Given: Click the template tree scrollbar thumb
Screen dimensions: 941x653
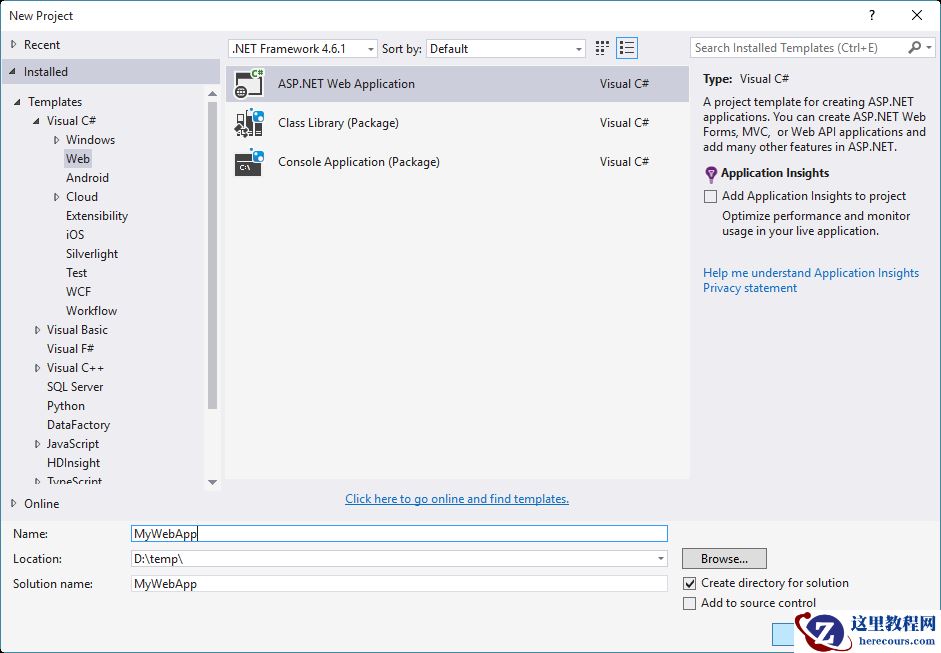Looking at the screenshot, I should [212, 255].
